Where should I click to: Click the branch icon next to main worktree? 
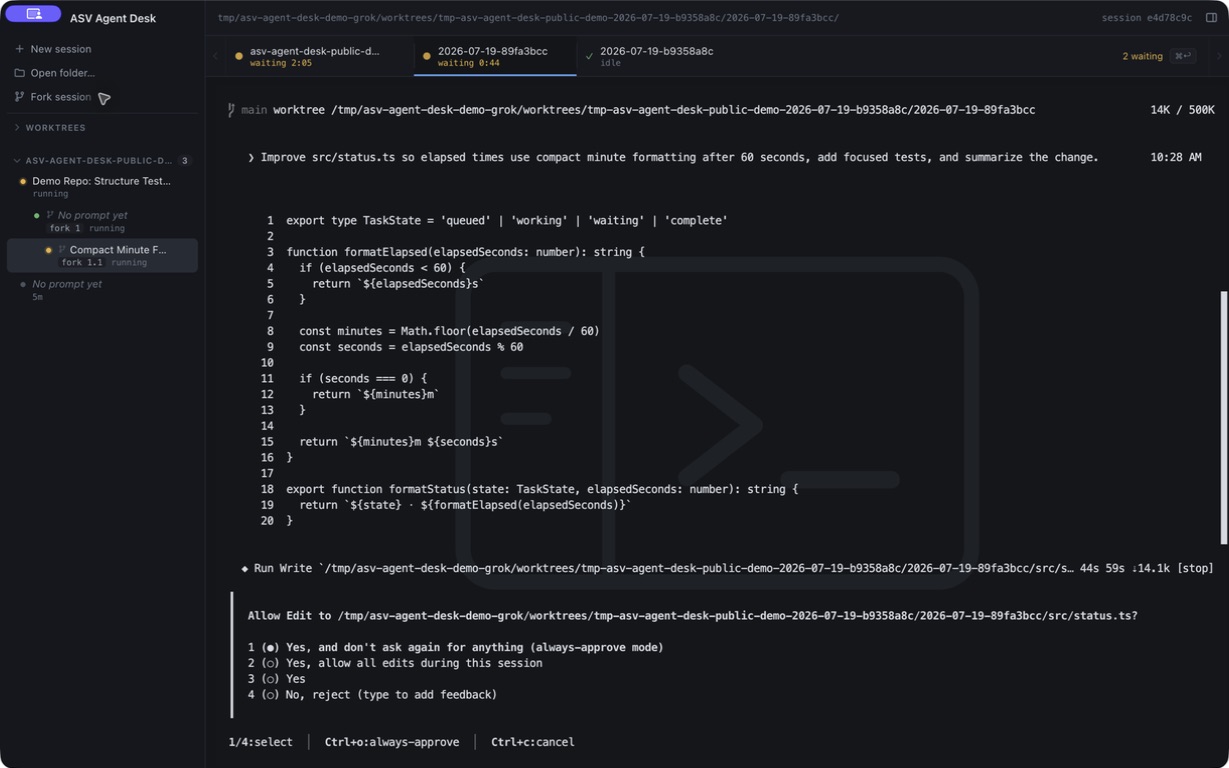click(232, 110)
